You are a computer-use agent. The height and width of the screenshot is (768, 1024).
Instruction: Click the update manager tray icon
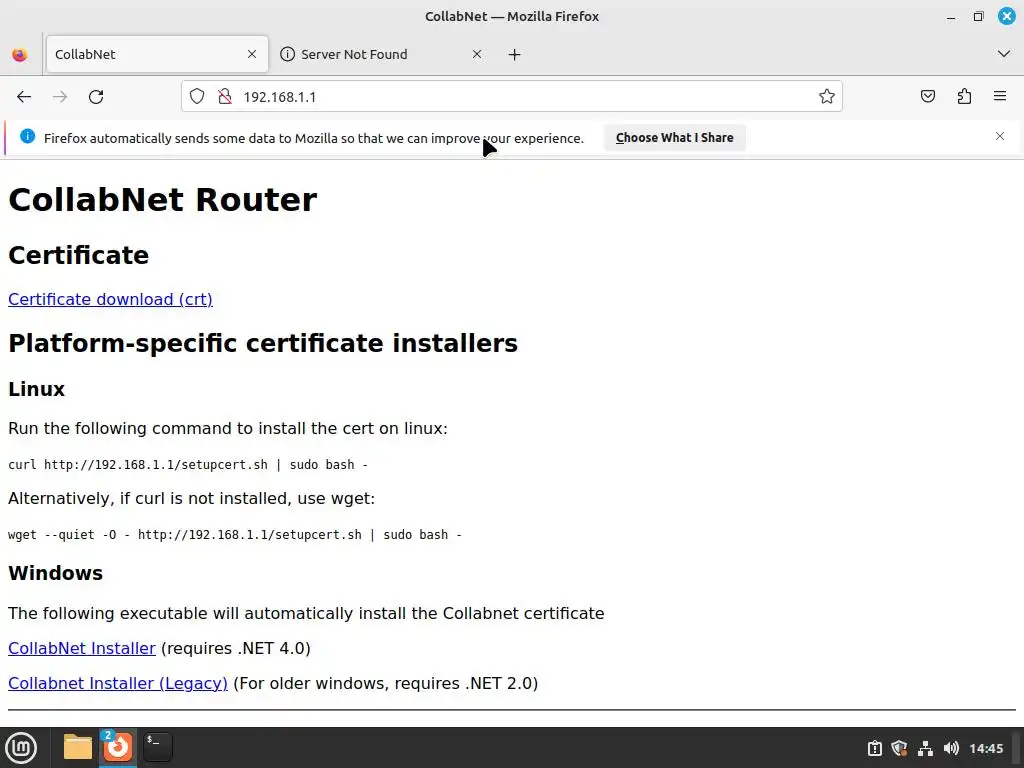tap(874, 748)
